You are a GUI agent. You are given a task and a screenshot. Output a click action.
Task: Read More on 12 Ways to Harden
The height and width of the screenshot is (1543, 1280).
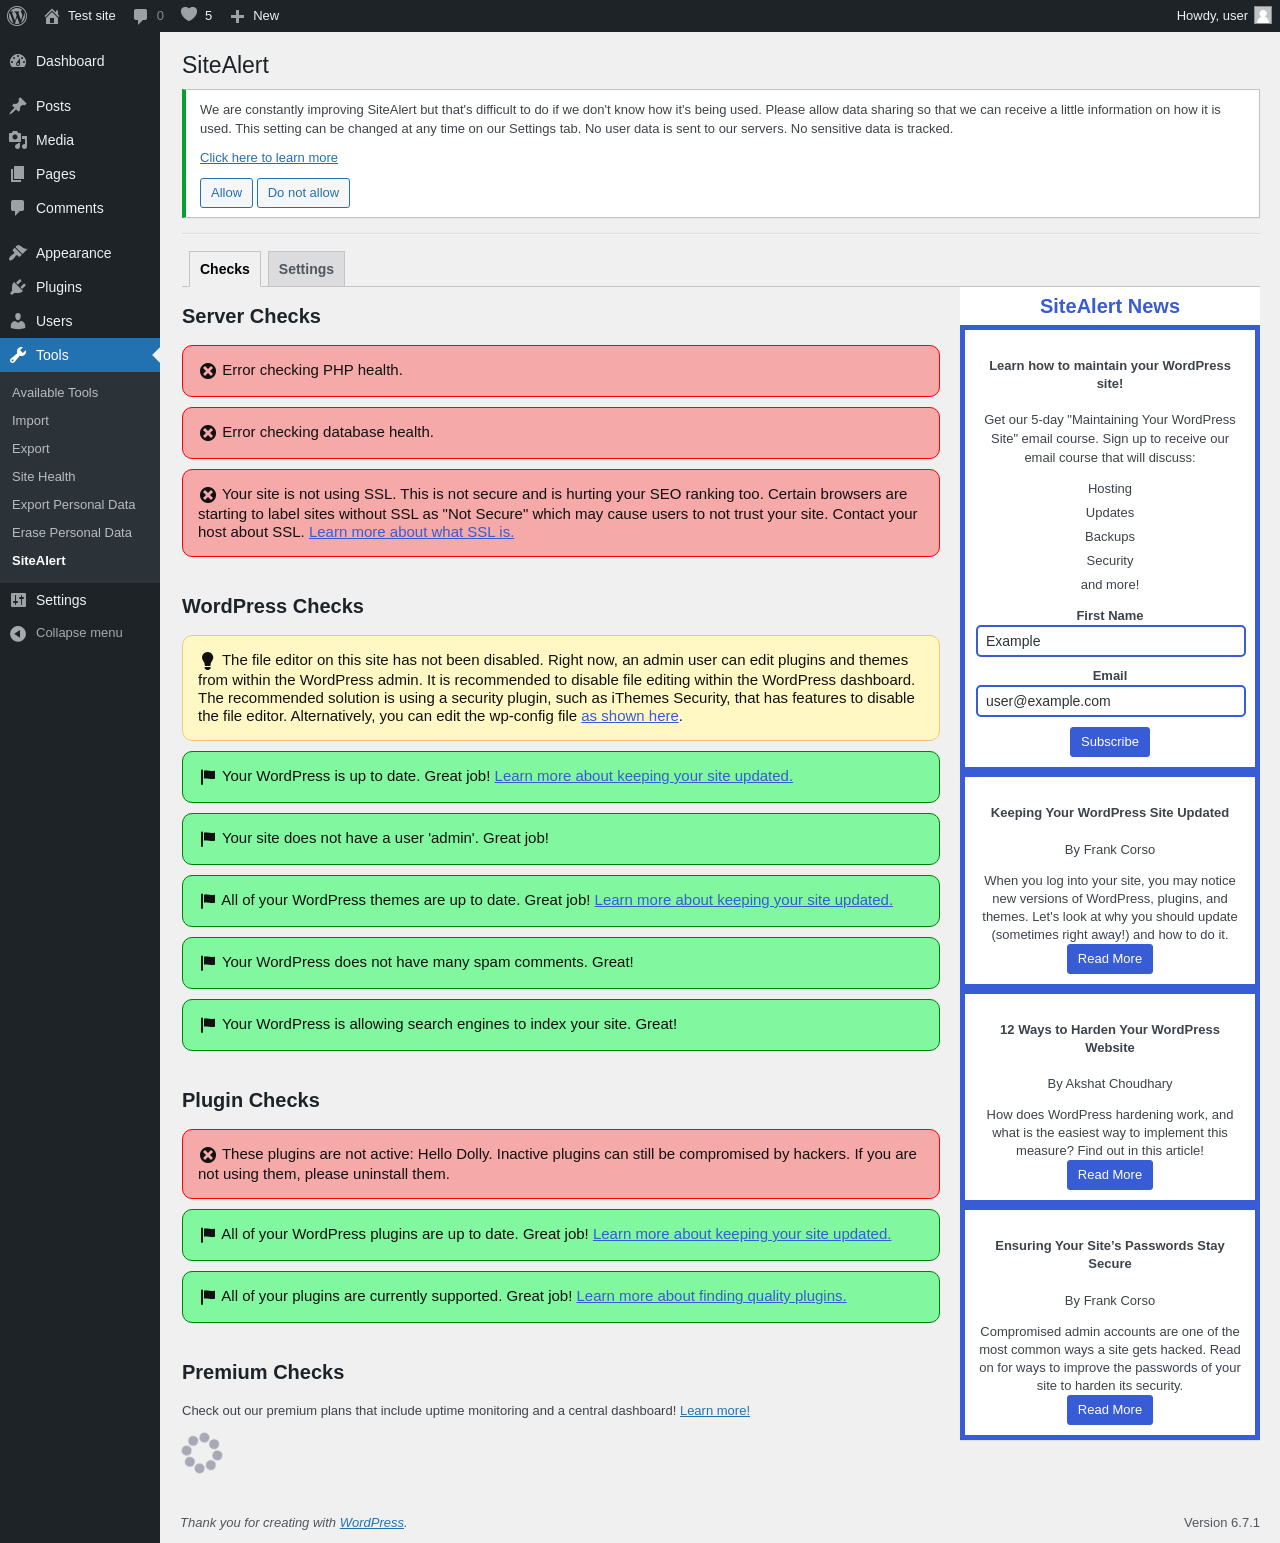pos(1110,1175)
